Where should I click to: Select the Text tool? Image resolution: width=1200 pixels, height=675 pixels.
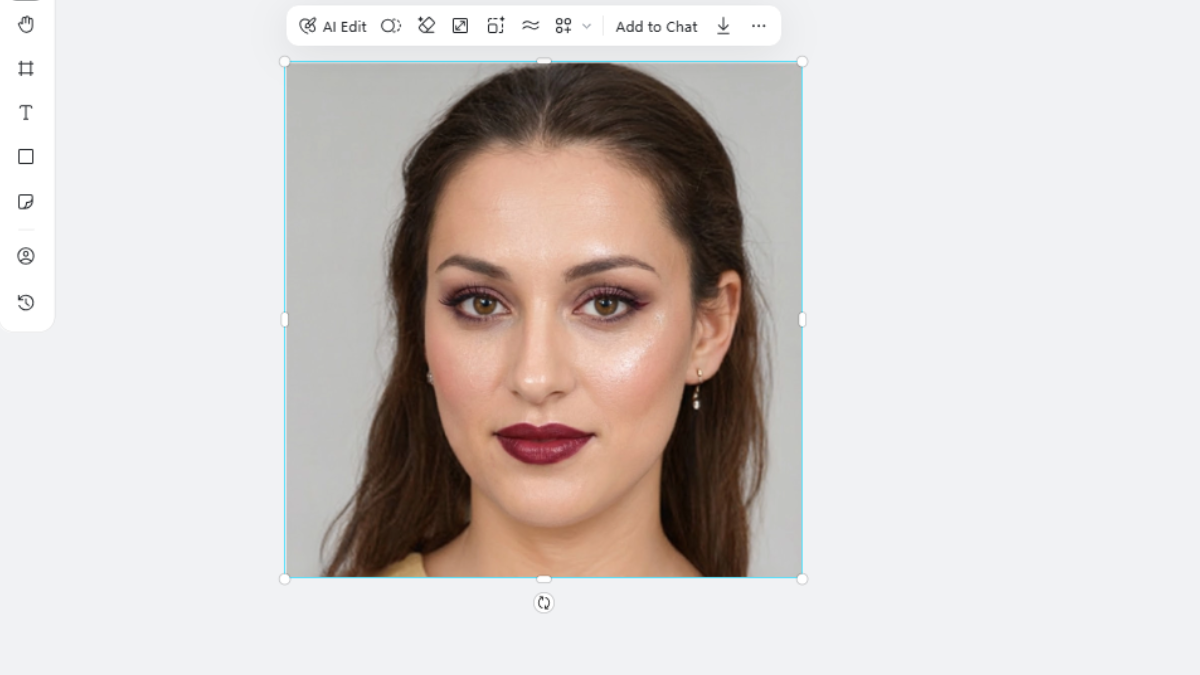click(27, 112)
